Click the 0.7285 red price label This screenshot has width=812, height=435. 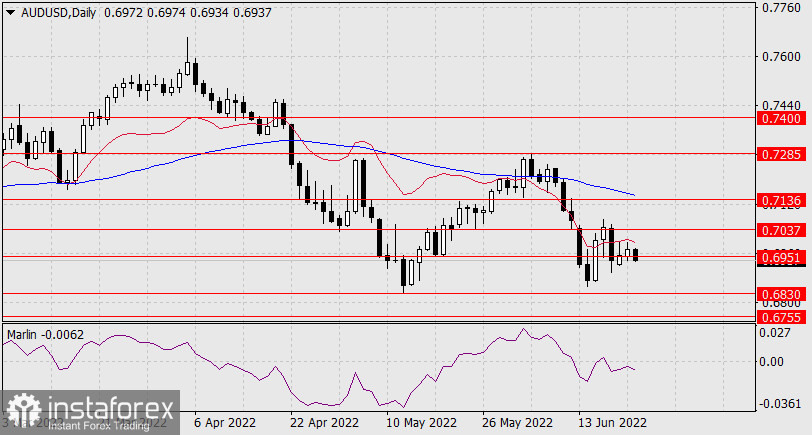pyautogui.click(x=781, y=154)
